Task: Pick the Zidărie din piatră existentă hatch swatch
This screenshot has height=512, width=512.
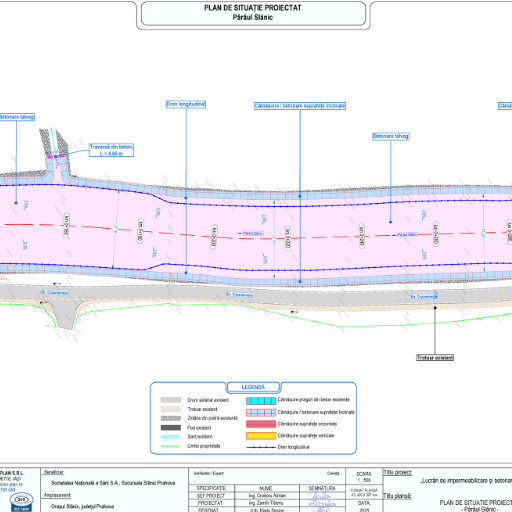Action: coord(171,418)
